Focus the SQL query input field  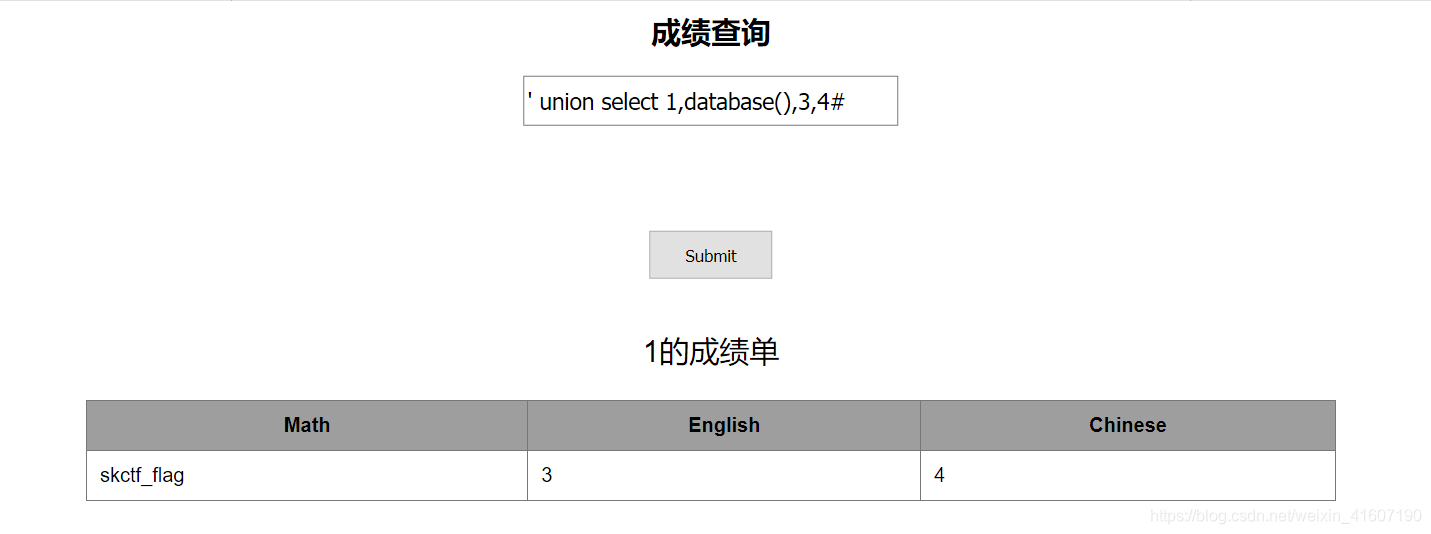coord(710,101)
